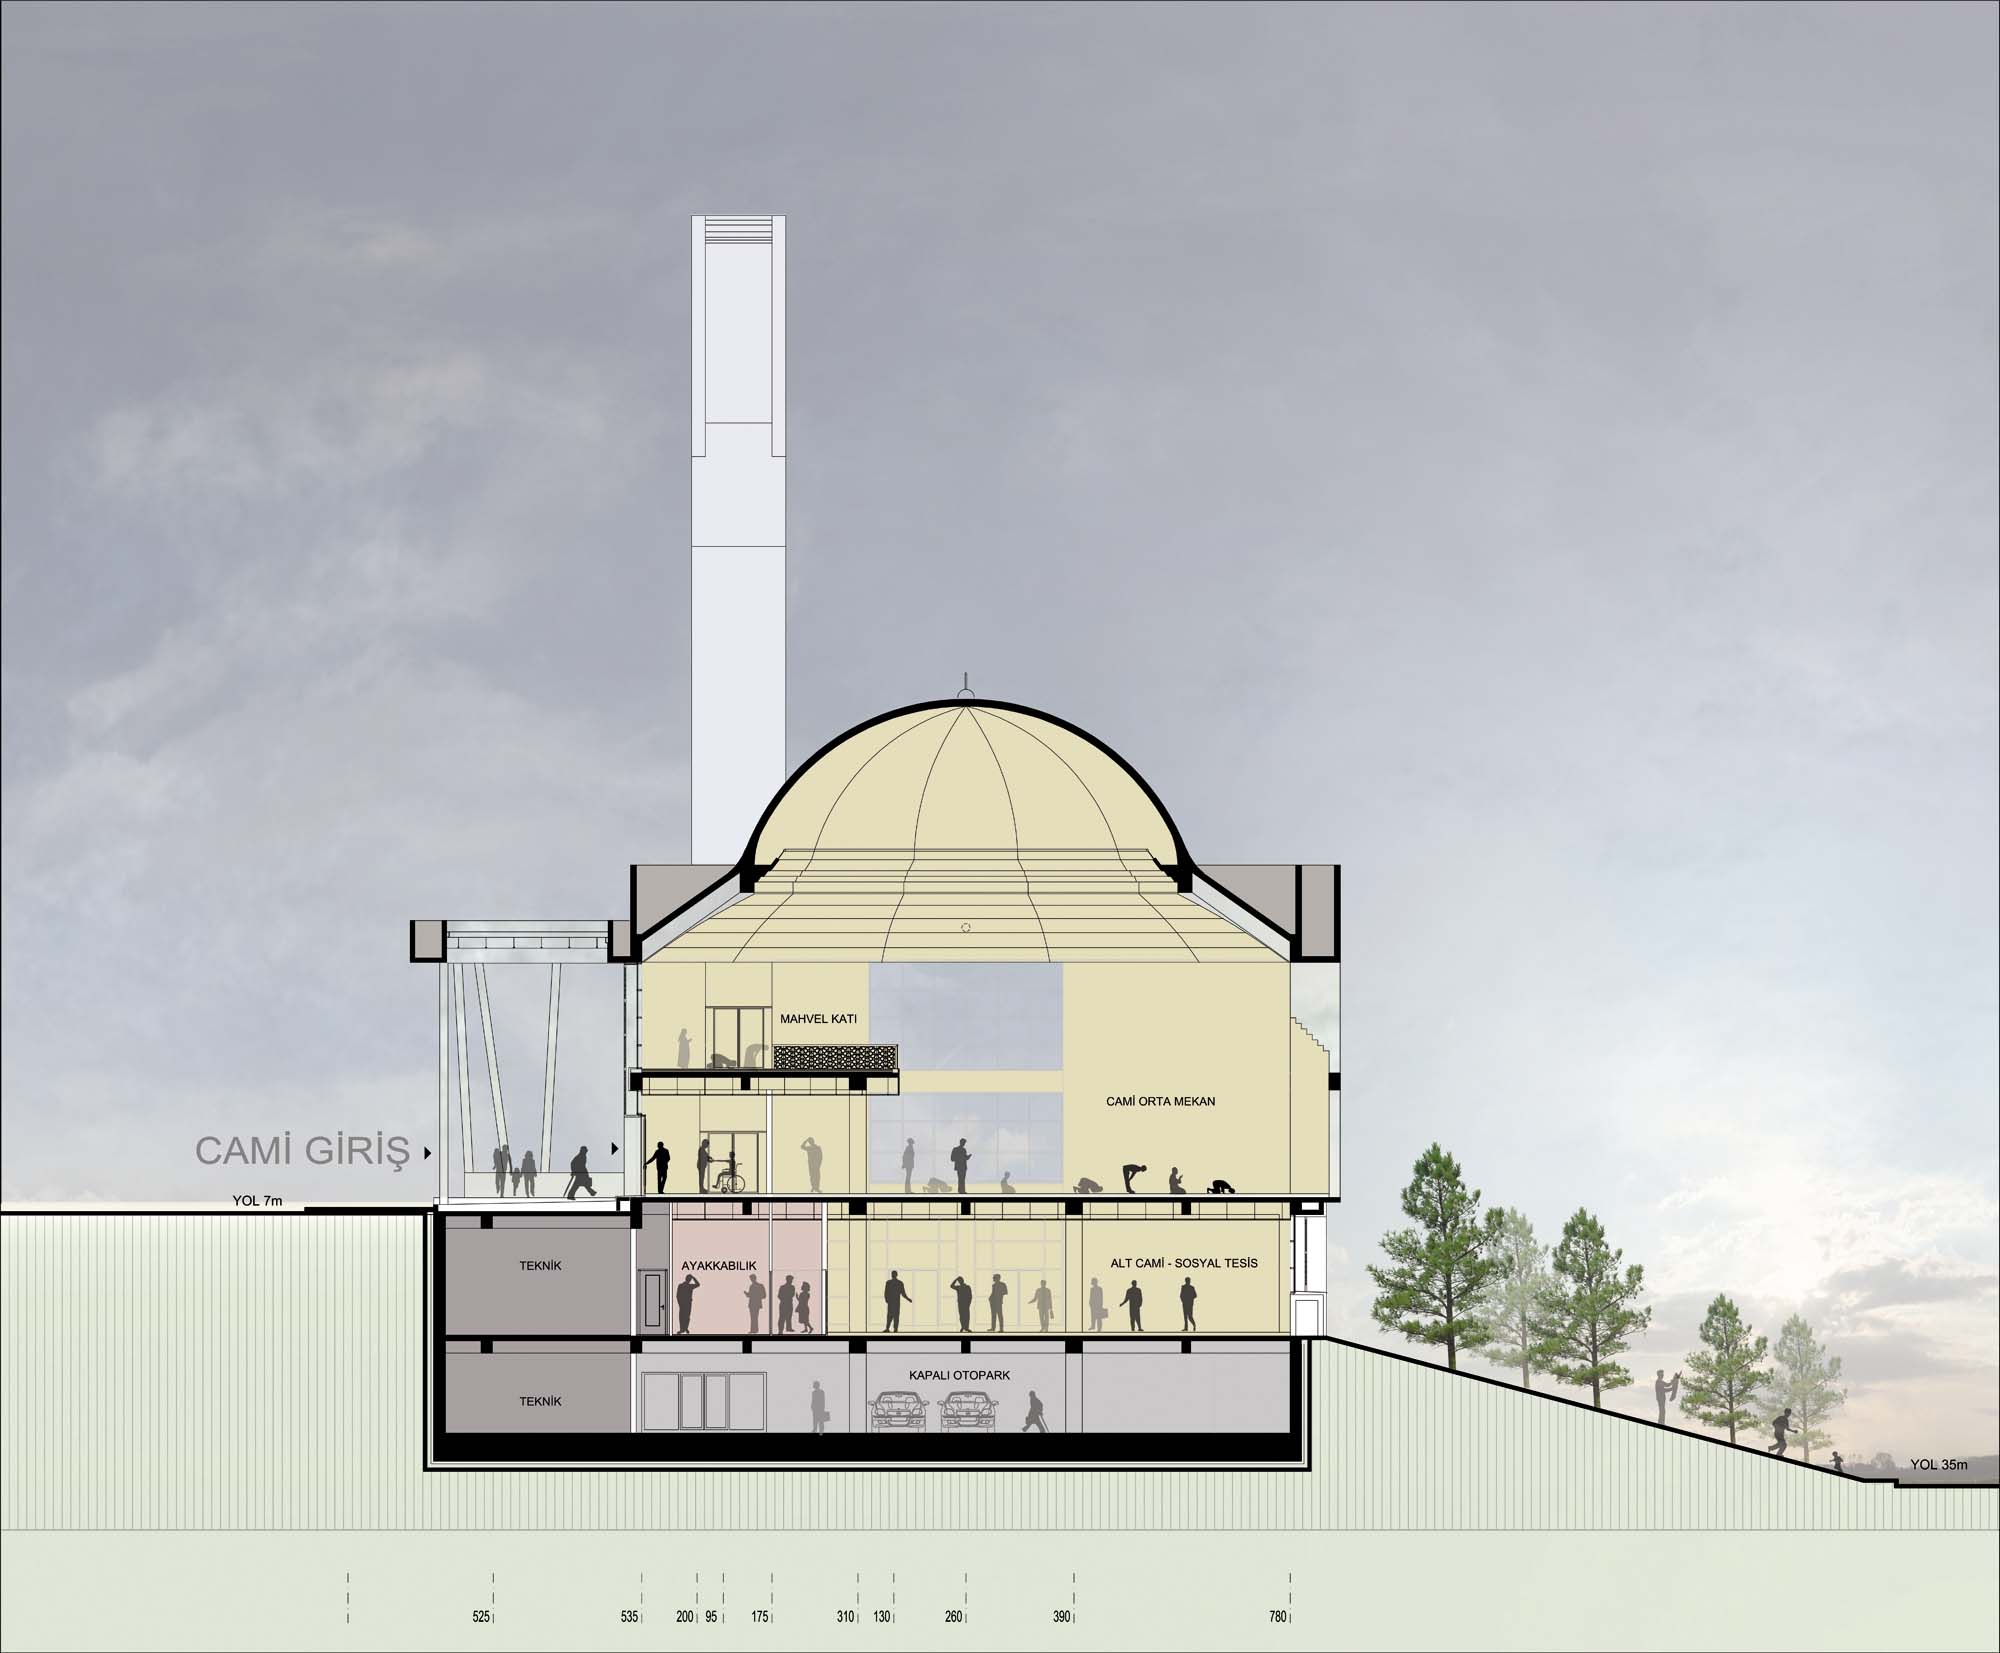Click the lower TEKNİK room label
The image size is (2000, 1653).
[540, 1401]
